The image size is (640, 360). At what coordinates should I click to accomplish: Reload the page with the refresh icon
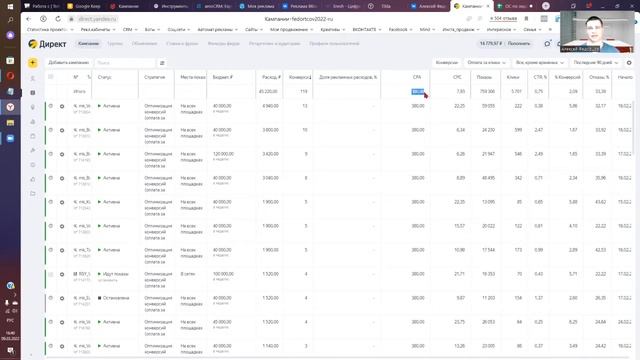click(x=58, y=19)
